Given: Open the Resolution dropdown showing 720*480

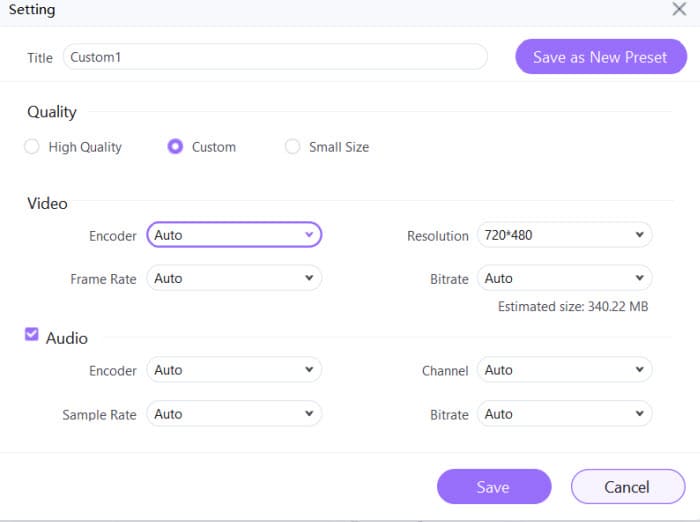Looking at the screenshot, I should pyautogui.click(x=564, y=235).
